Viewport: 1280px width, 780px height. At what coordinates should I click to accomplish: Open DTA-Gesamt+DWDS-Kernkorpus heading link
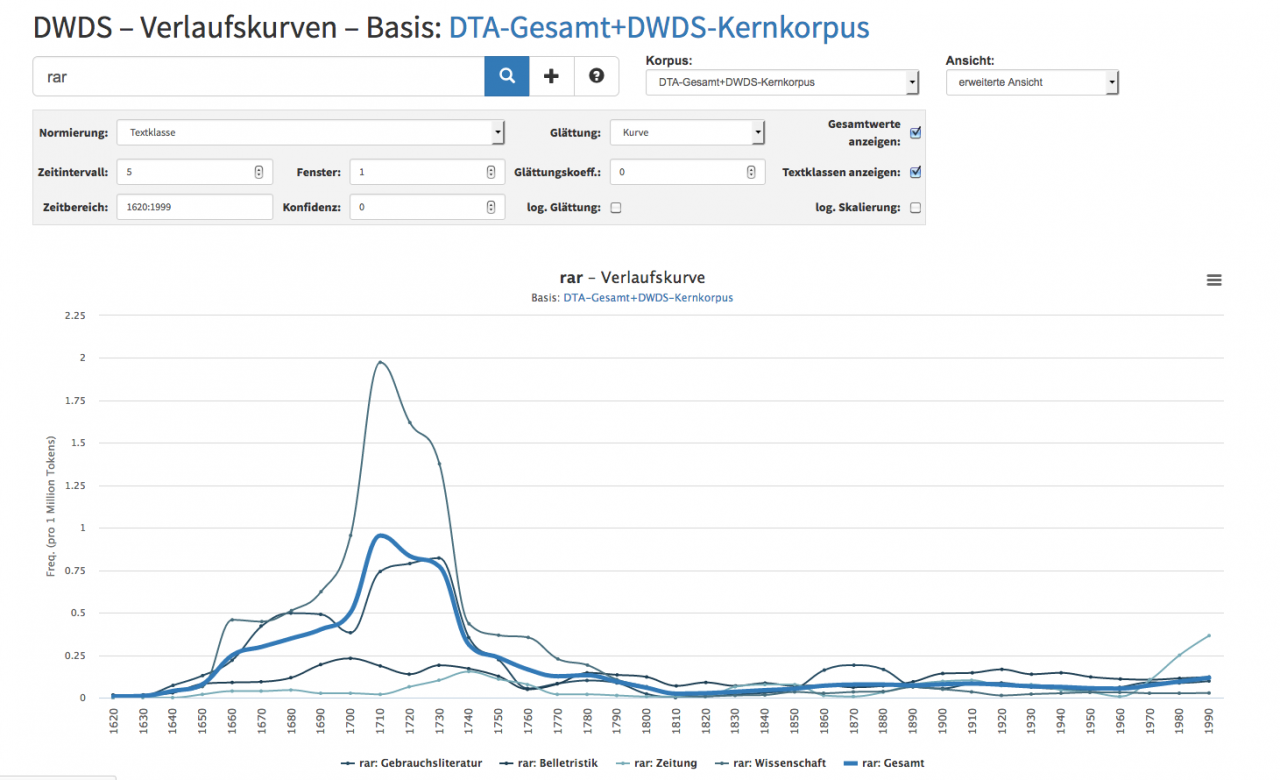(x=659, y=27)
